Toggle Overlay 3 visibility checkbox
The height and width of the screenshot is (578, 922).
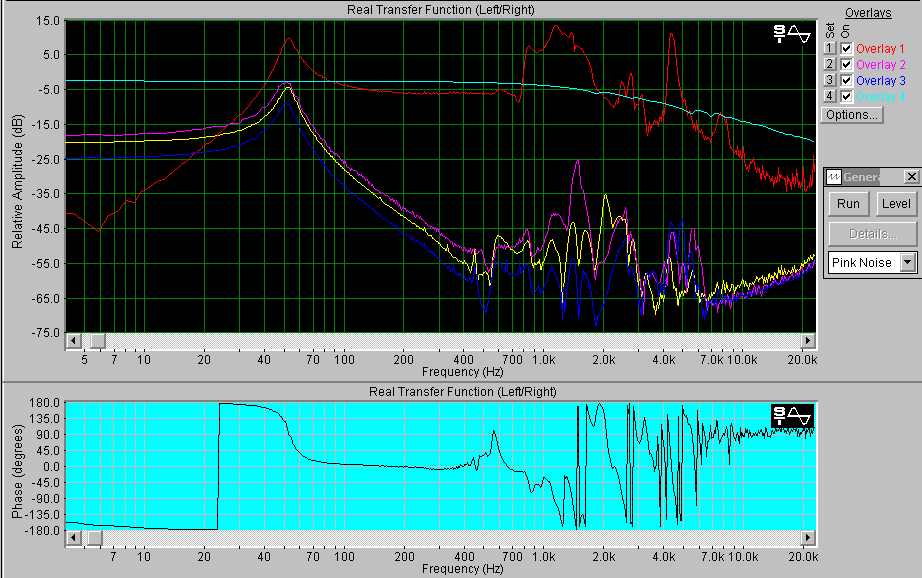846,80
